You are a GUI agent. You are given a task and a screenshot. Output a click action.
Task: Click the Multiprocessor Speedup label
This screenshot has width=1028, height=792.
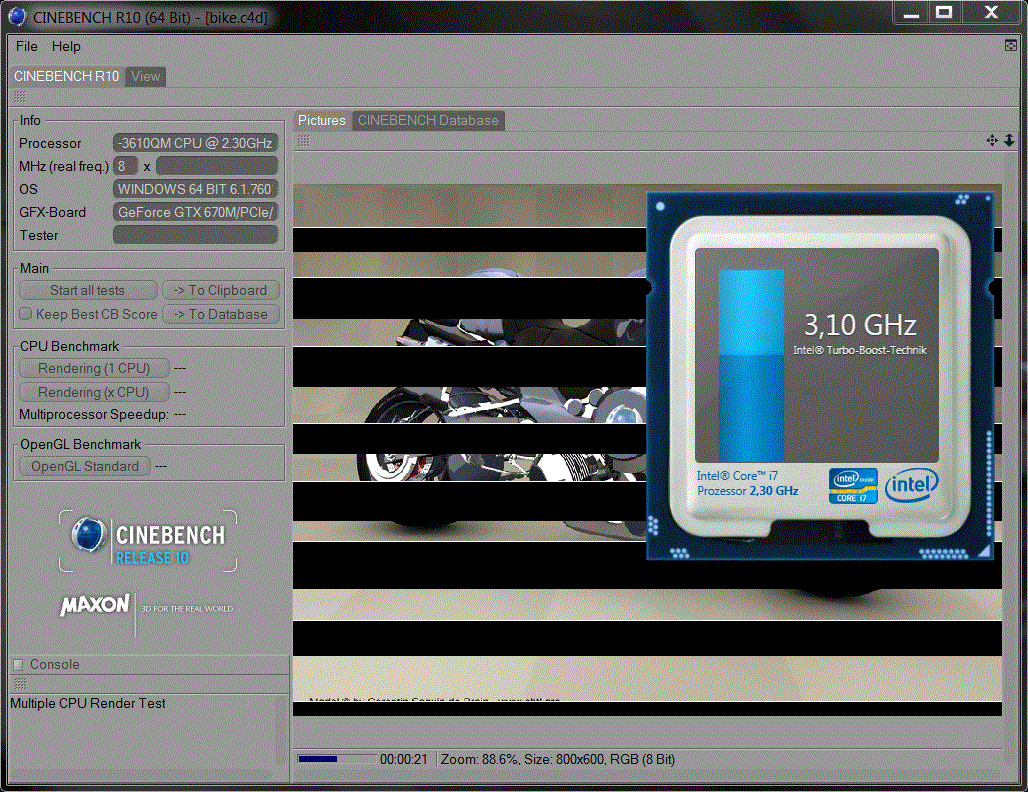click(94, 414)
